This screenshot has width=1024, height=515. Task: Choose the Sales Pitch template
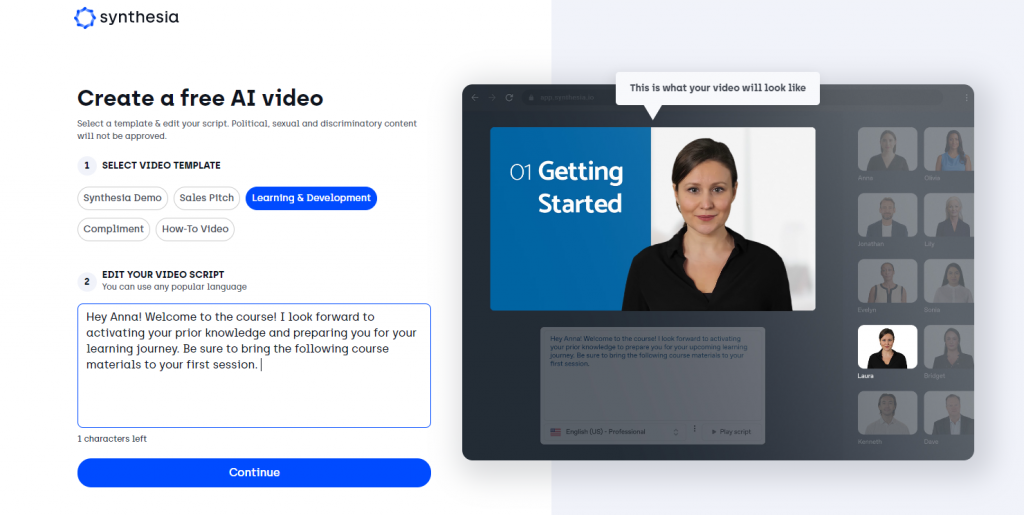coord(206,198)
